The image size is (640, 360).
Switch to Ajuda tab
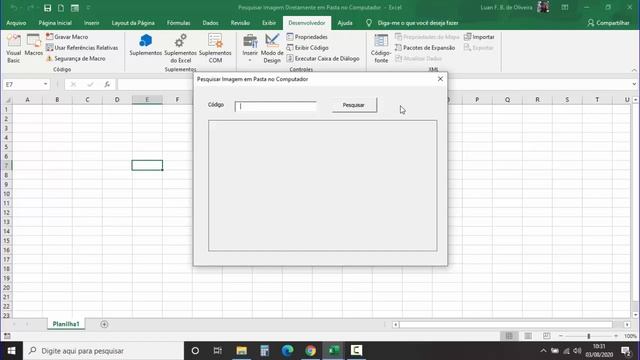(x=345, y=23)
